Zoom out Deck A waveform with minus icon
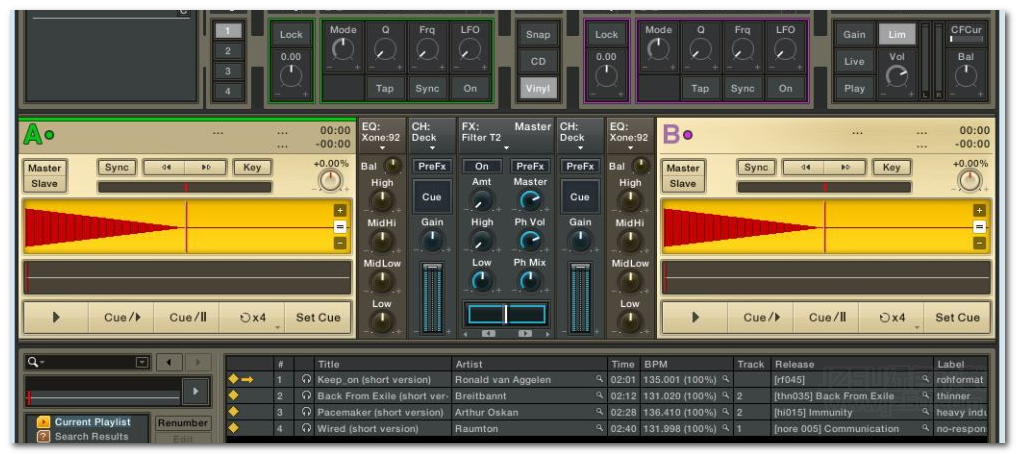Image resolution: width=1016 pixels, height=454 pixels. (340, 243)
